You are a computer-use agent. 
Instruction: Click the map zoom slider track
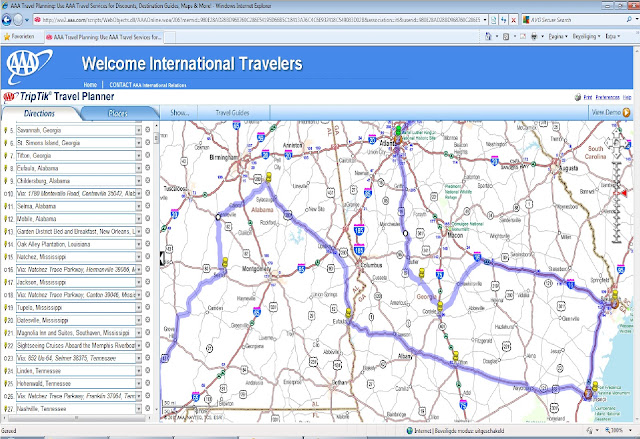pyautogui.click(x=617, y=202)
